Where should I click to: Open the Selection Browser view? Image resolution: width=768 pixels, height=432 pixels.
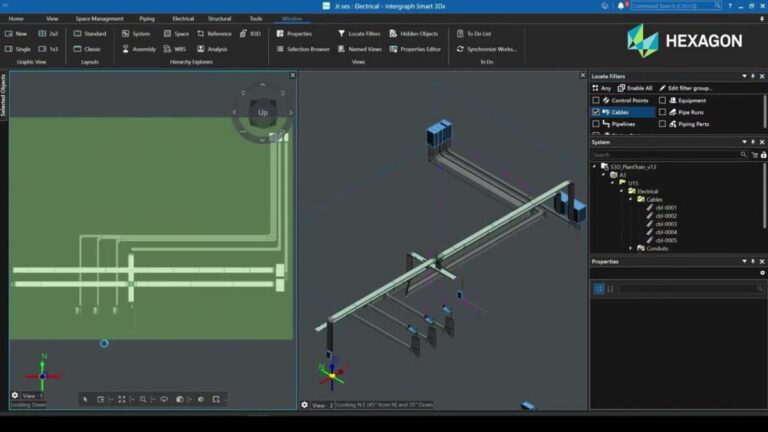(x=303, y=49)
